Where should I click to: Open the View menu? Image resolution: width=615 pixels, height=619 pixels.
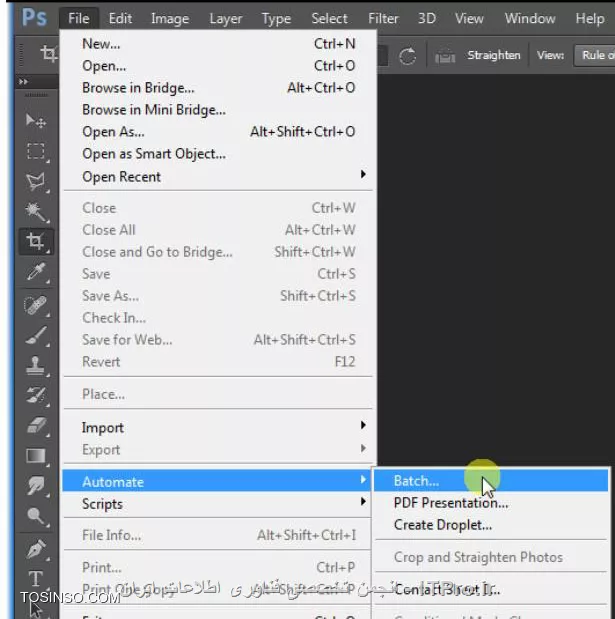[x=469, y=19]
